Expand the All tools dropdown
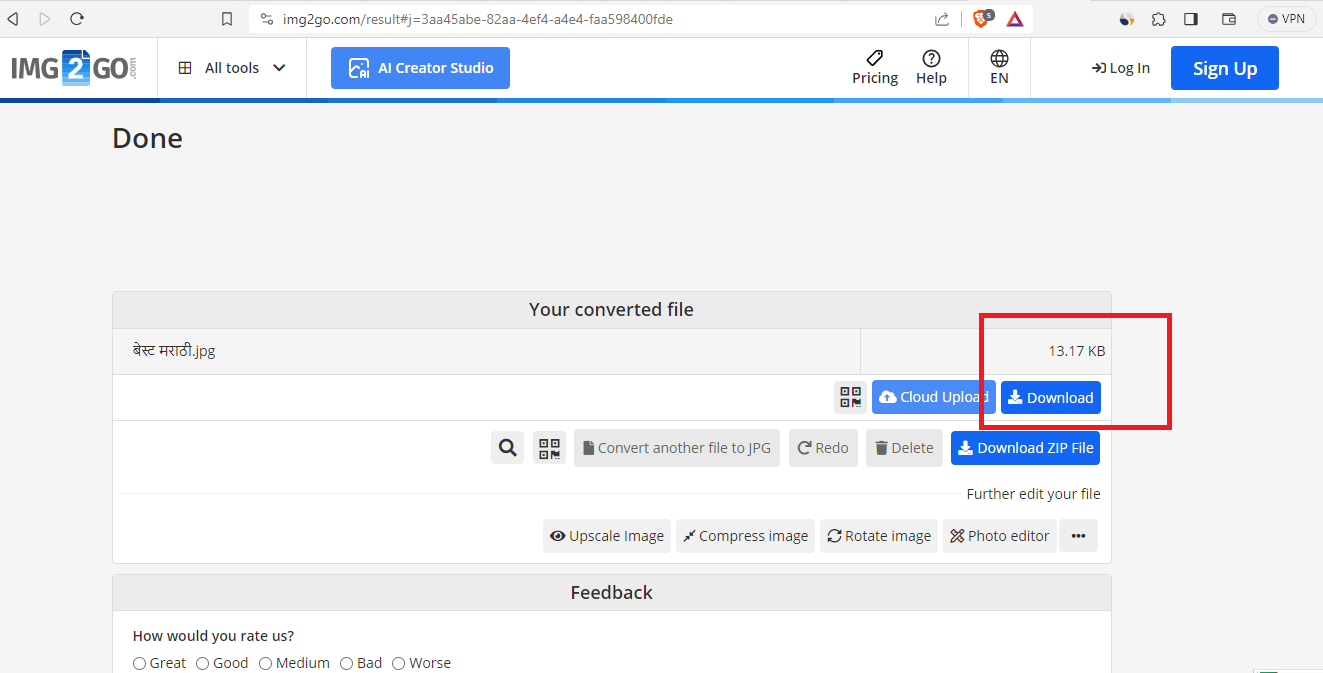Screen dimensions: 1323x673 click(233, 68)
